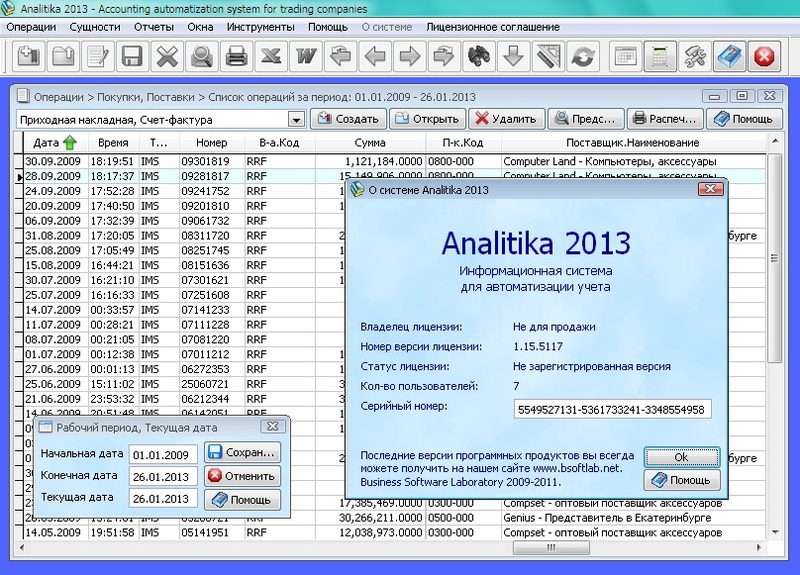800x575 pixels.
Task: Click the Сохран... button in period dialog
Action: click(242, 453)
